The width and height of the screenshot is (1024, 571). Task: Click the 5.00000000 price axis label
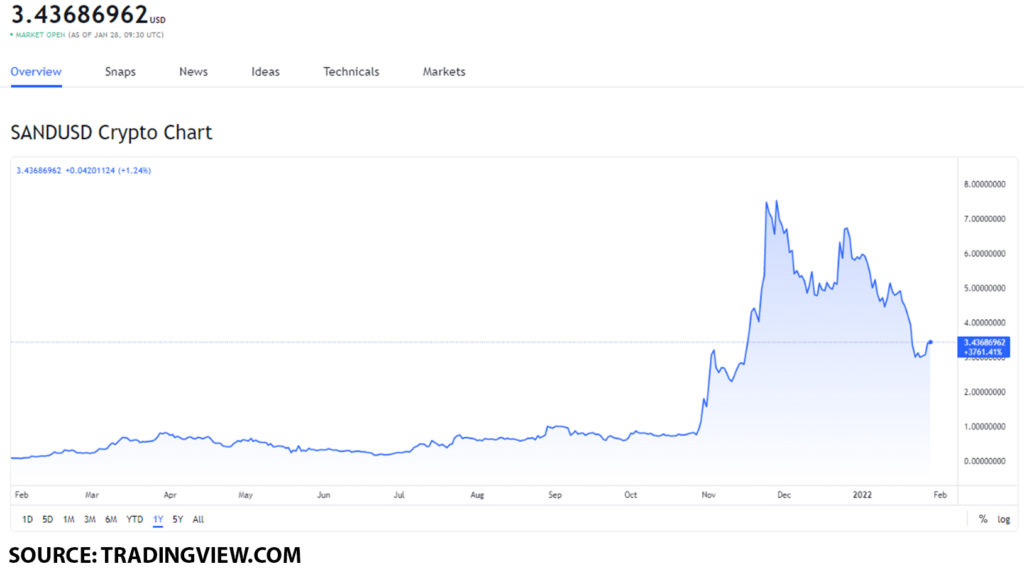(985, 288)
